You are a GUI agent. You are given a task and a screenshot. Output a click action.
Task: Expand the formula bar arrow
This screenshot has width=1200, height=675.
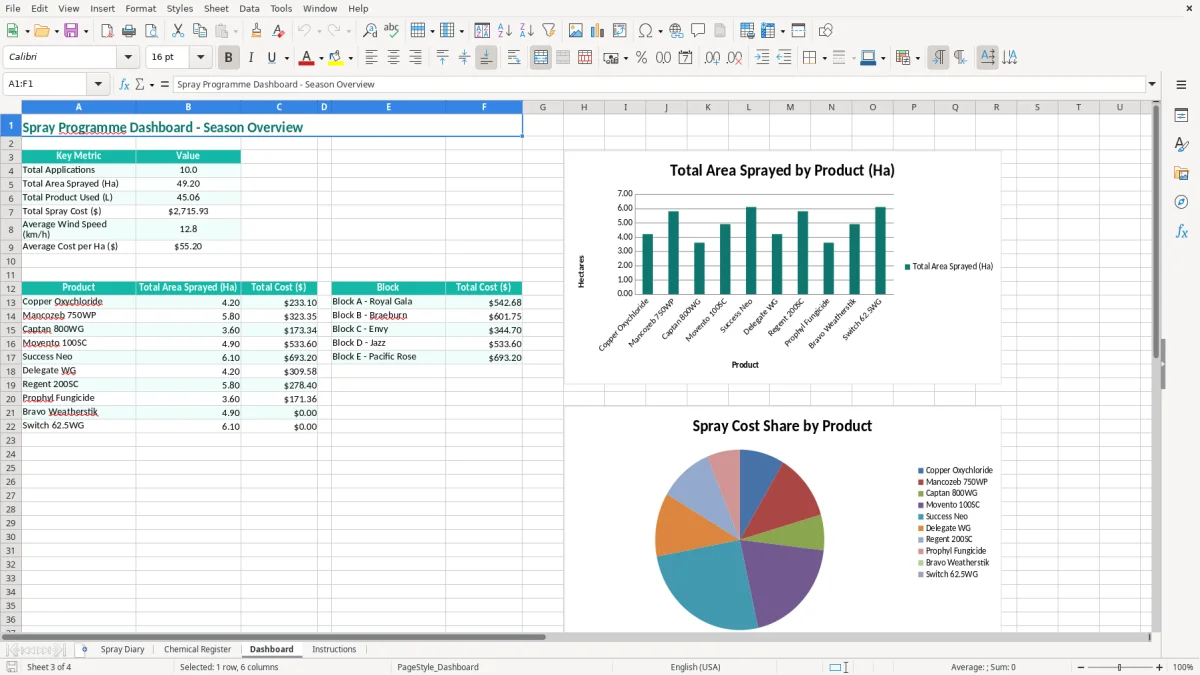tap(1152, 84)
